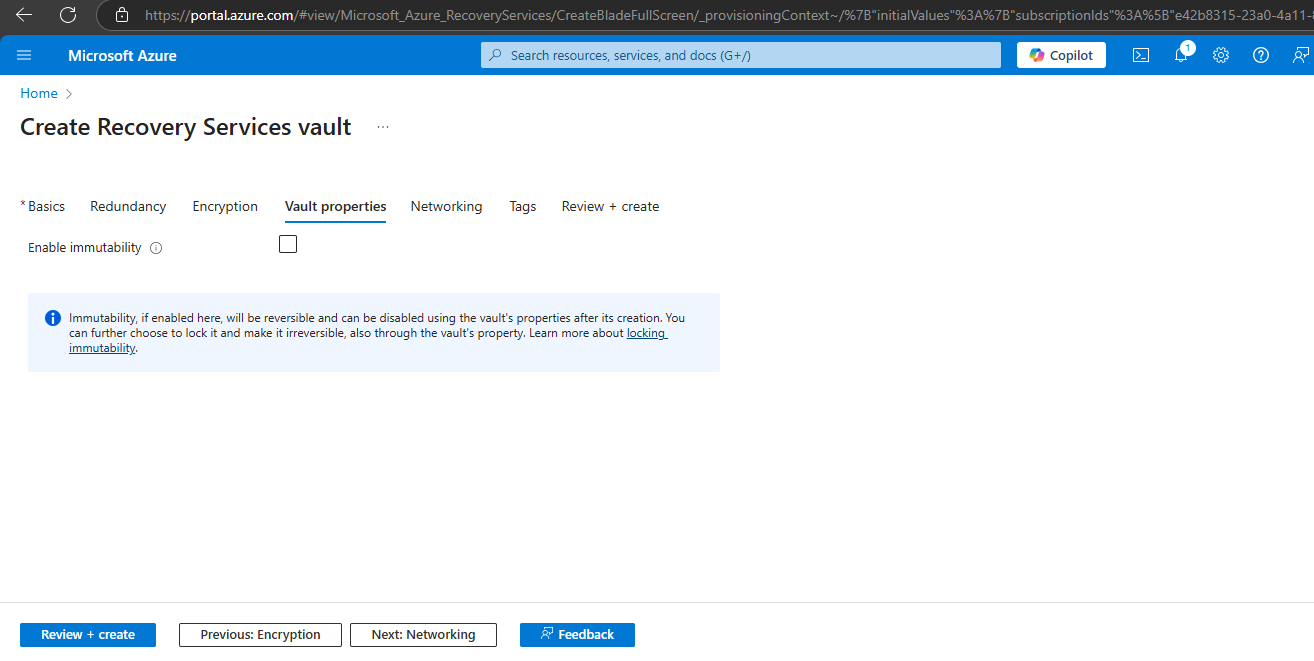Open the Tags tab
The height and width of the screenshot is (661, 1314).
point(523,206)
